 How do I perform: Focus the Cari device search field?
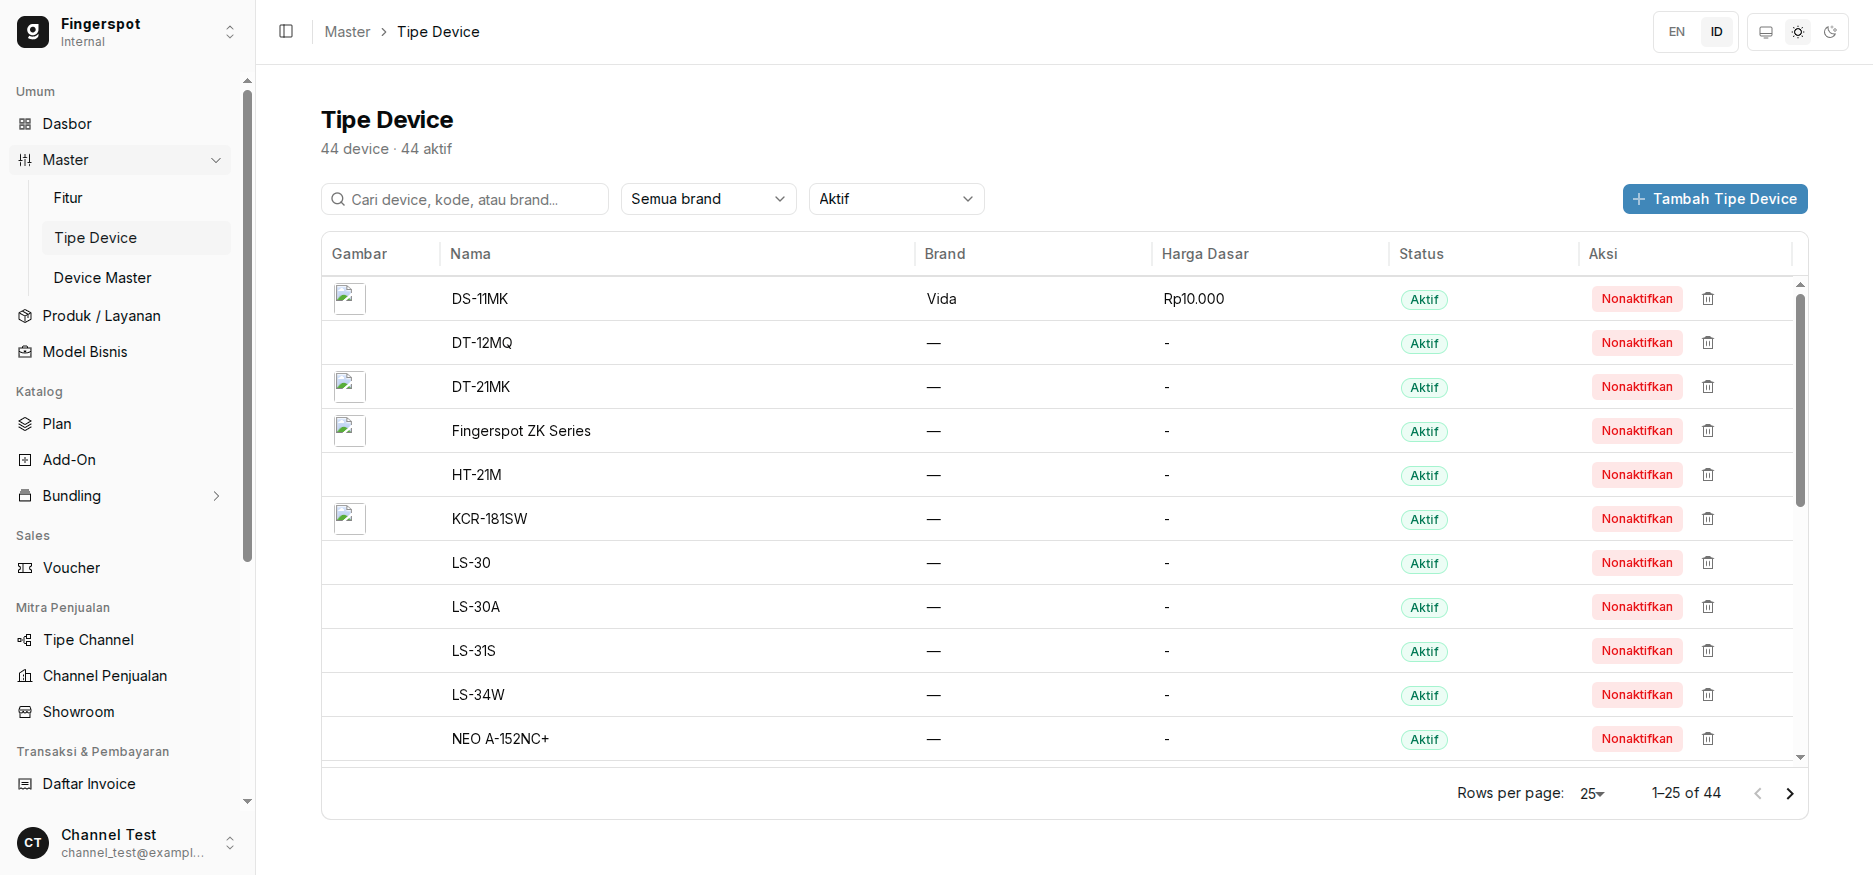pos(465,199)
